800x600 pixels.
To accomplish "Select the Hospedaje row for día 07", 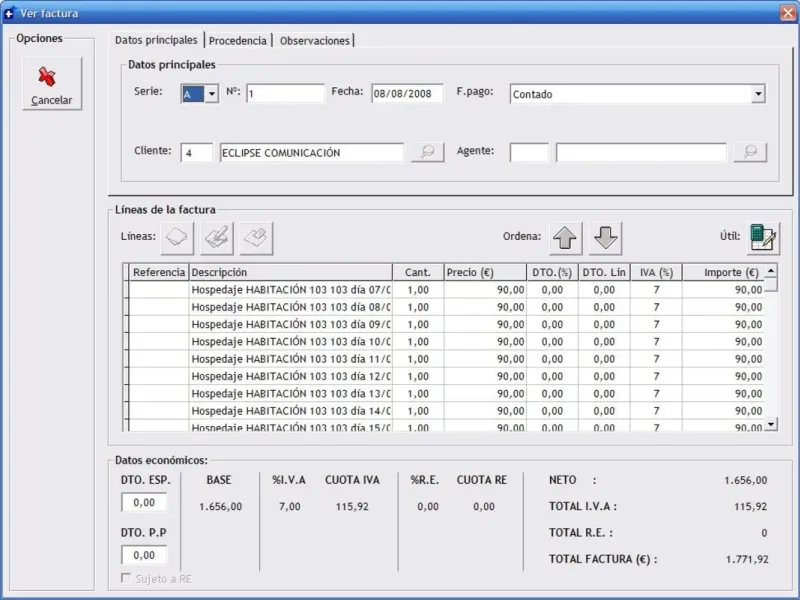I will click(x=446, y=290).
